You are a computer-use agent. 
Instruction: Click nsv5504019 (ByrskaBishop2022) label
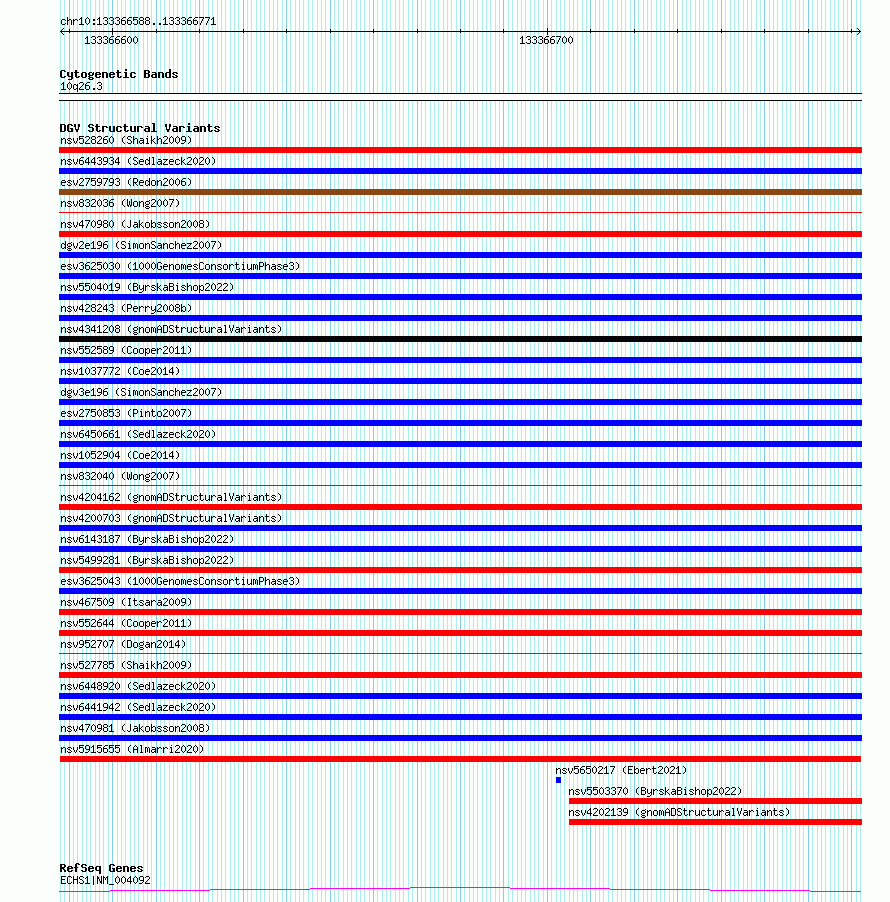[x=147, y=287]
